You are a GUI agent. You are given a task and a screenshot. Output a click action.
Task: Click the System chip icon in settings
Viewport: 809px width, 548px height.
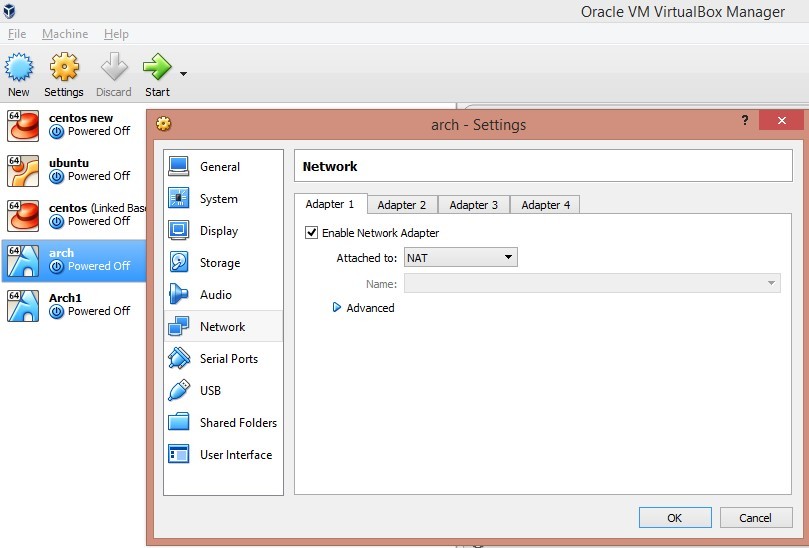click(x=179, y=198)
